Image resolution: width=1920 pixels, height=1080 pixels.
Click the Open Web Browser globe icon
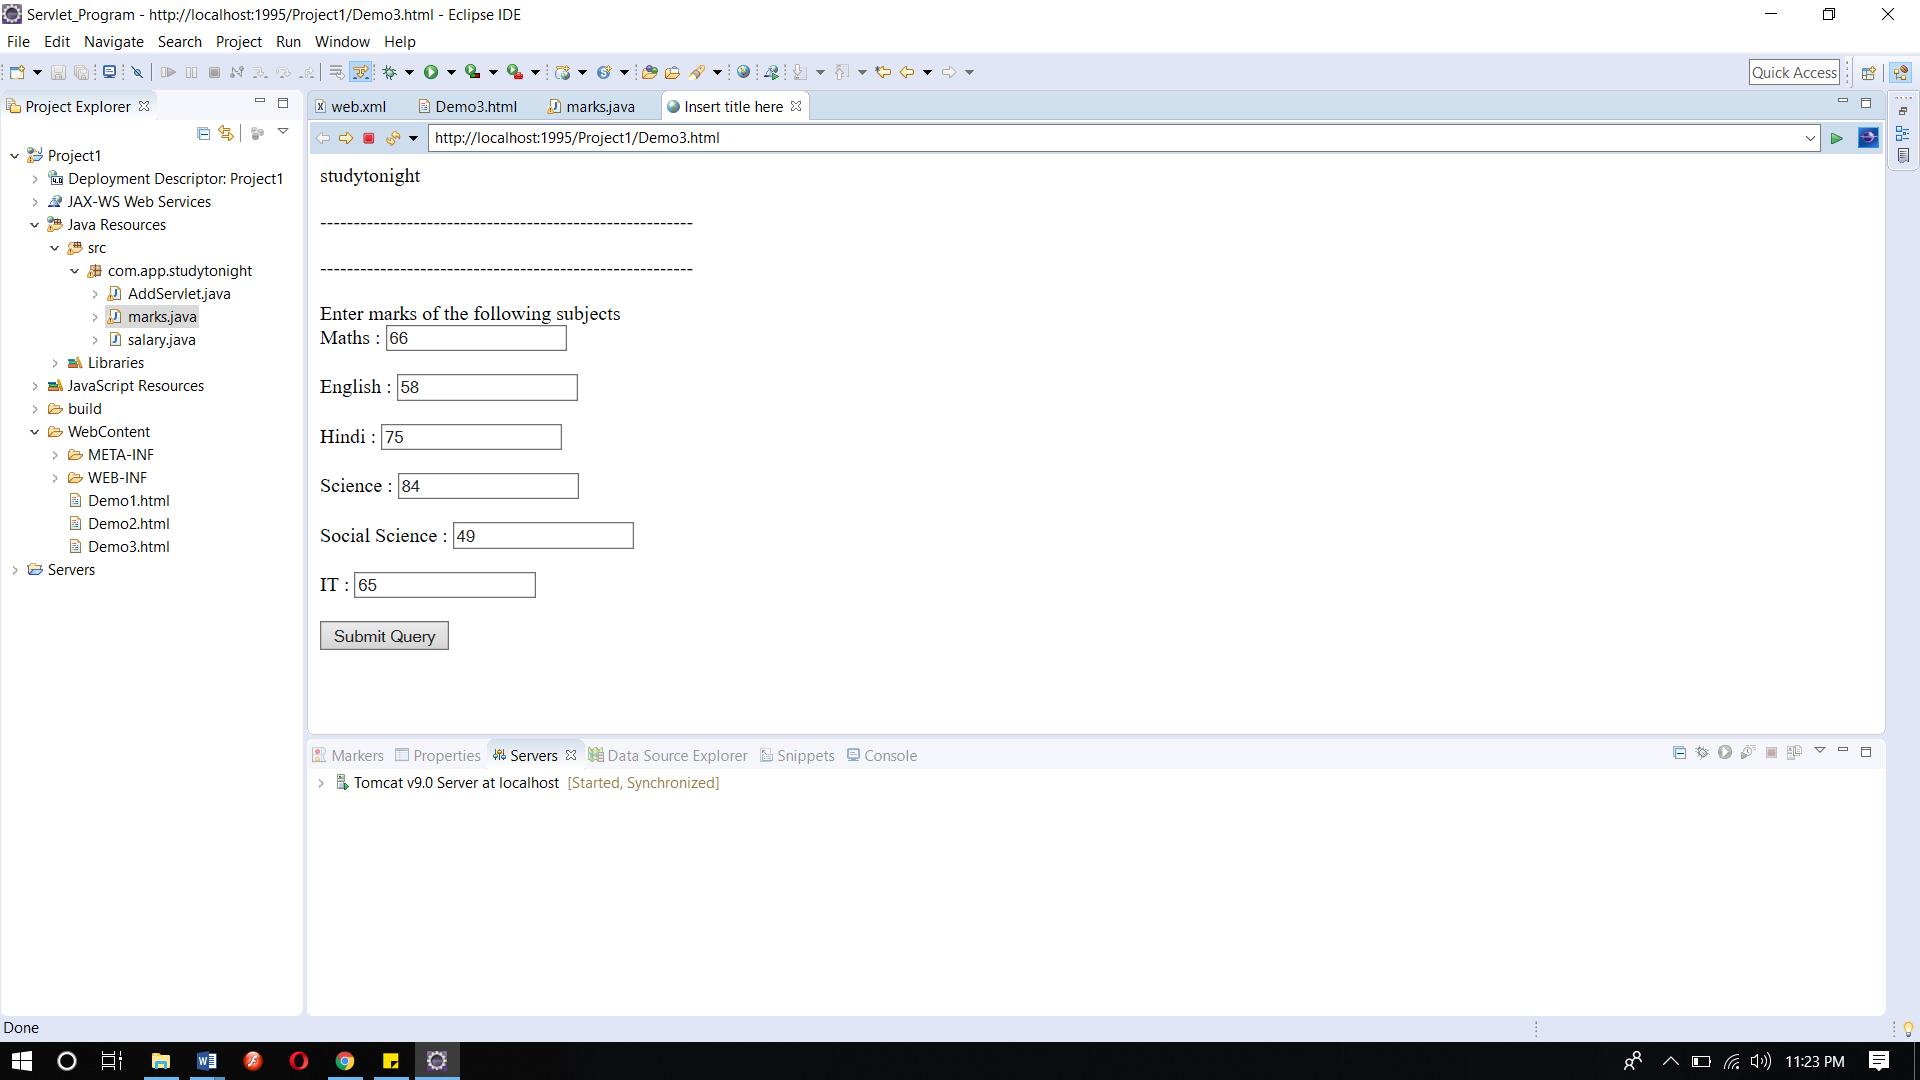(x=743, y=72)
